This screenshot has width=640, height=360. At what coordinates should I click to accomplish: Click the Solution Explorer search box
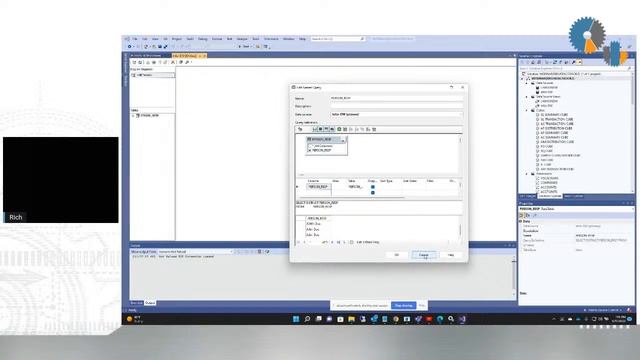click(576, 68)
